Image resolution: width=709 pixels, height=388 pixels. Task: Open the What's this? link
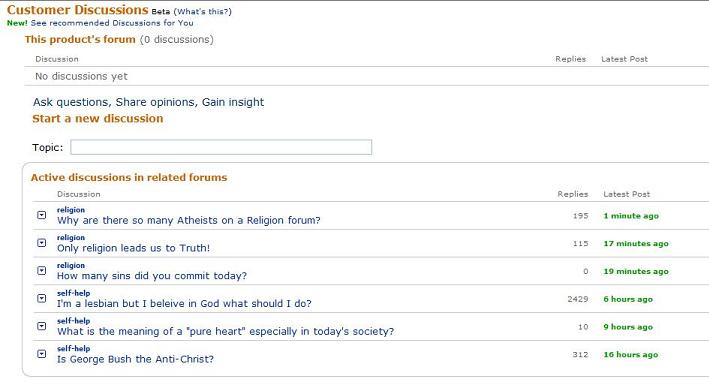[203, 11]
